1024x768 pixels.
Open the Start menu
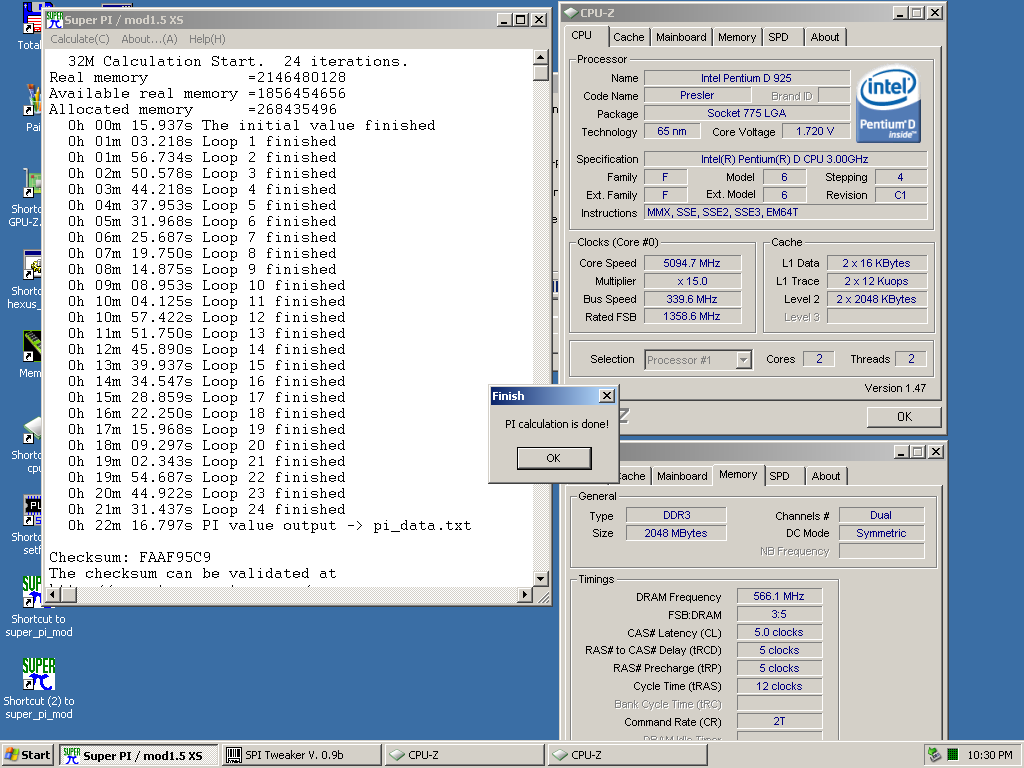pos(27,755)
